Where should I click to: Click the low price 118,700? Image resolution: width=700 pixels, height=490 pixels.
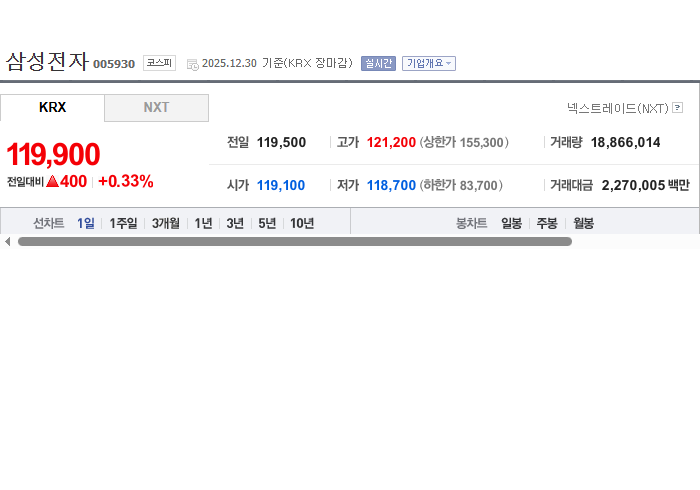pos(391,185)
